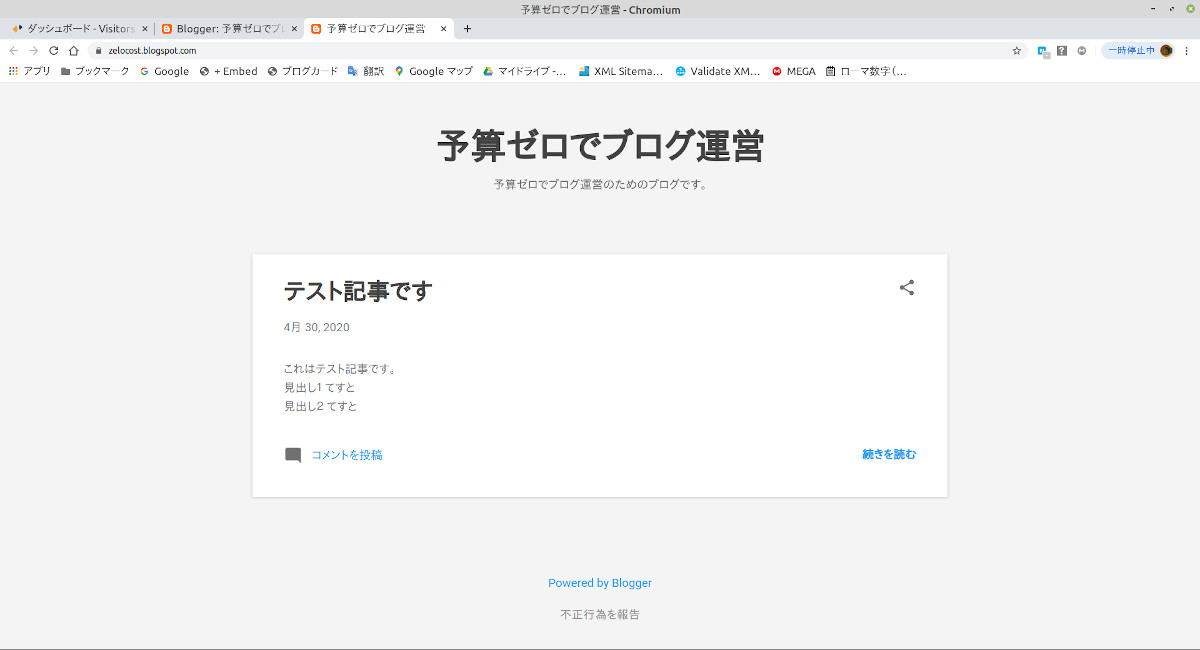Screen dimensions: 1200x650
Task: Click the 不正行為を報告 link
Action: [x=600, y=614]
